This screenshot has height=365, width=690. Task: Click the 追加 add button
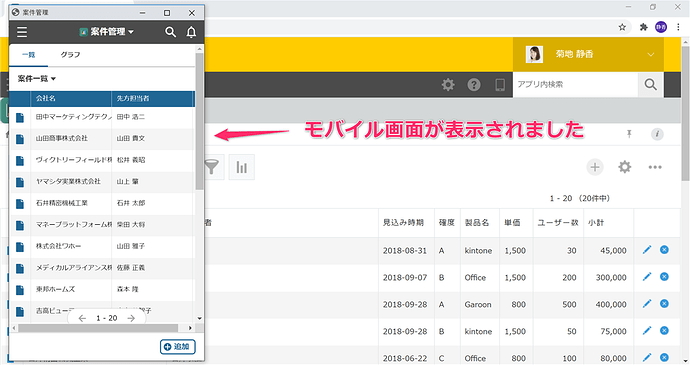point(178,347)
